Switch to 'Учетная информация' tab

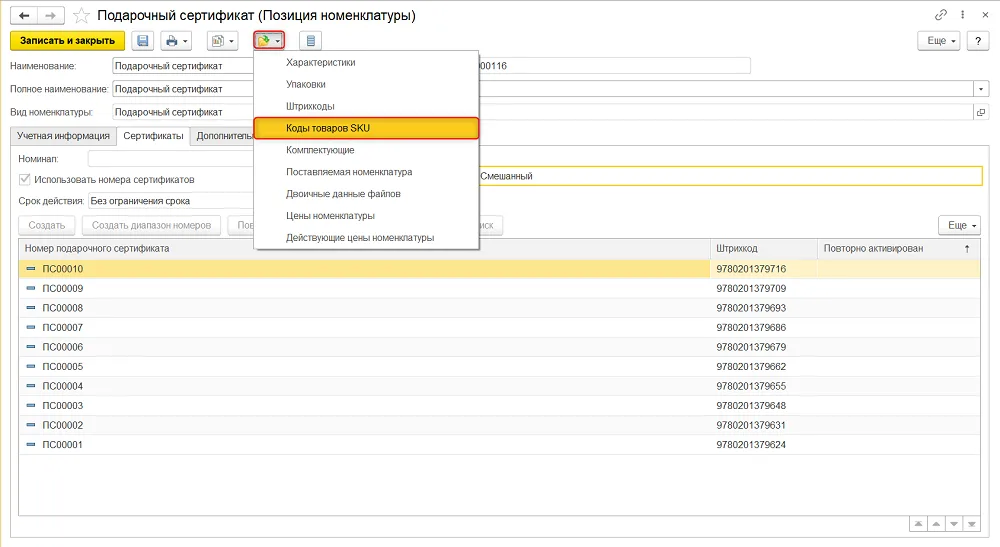pos(63,136)
